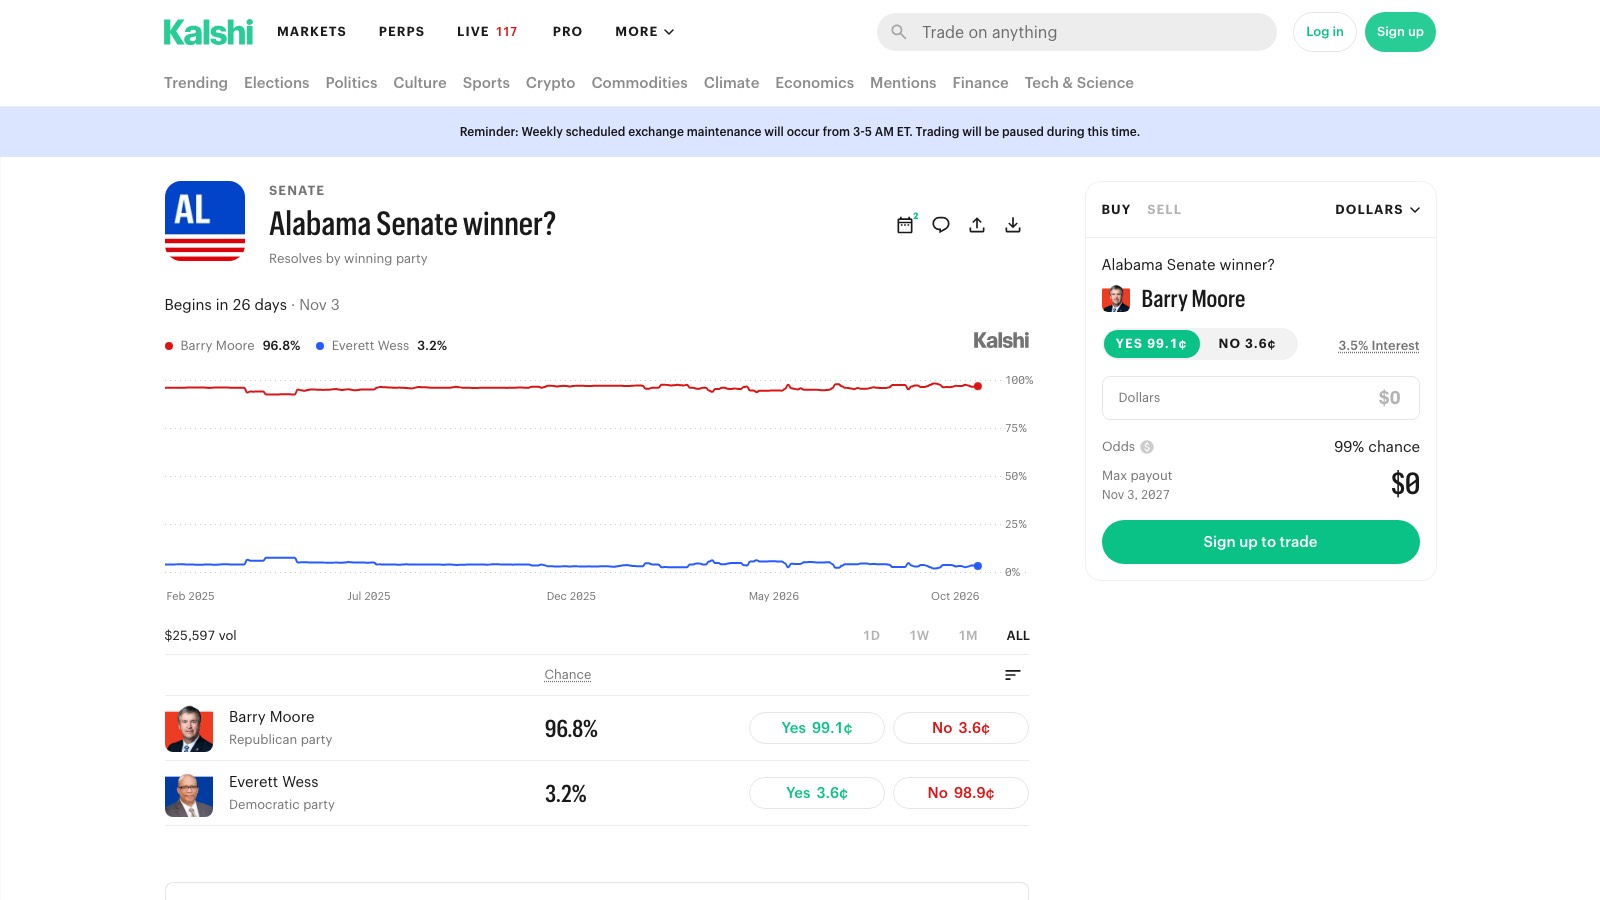This screenshot has height=900, width=1600.
Task: Open the LIVE 117 menu item
Action: tap(487, 32)
